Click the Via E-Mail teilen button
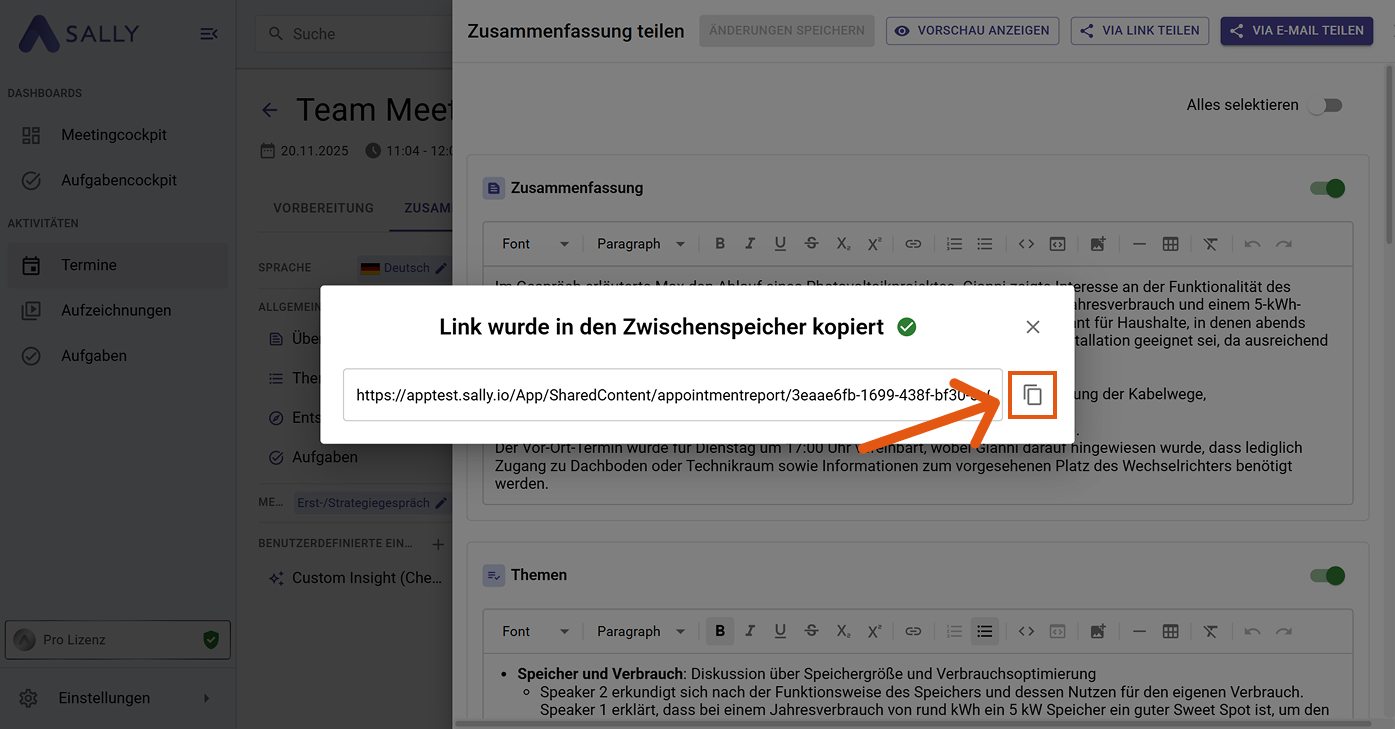Image resolution: width=1395 pixels, height=729 pixels. coord(1296,31)
